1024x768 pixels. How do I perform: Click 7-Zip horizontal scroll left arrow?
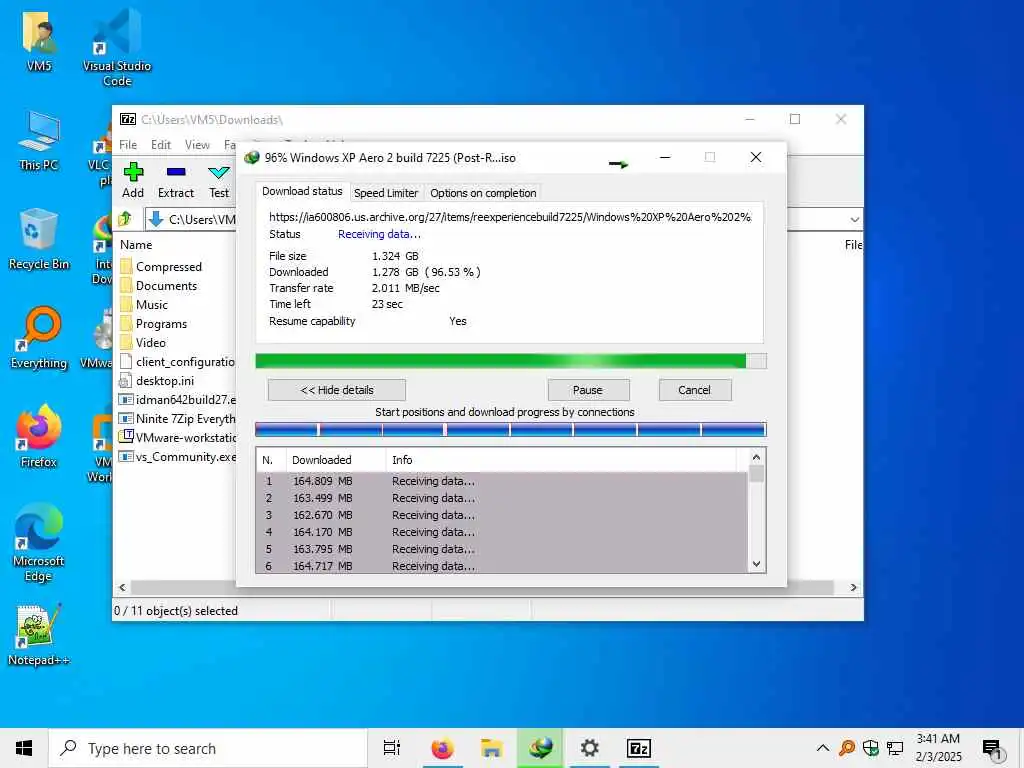pyautogui.click(x=122, y=587)
